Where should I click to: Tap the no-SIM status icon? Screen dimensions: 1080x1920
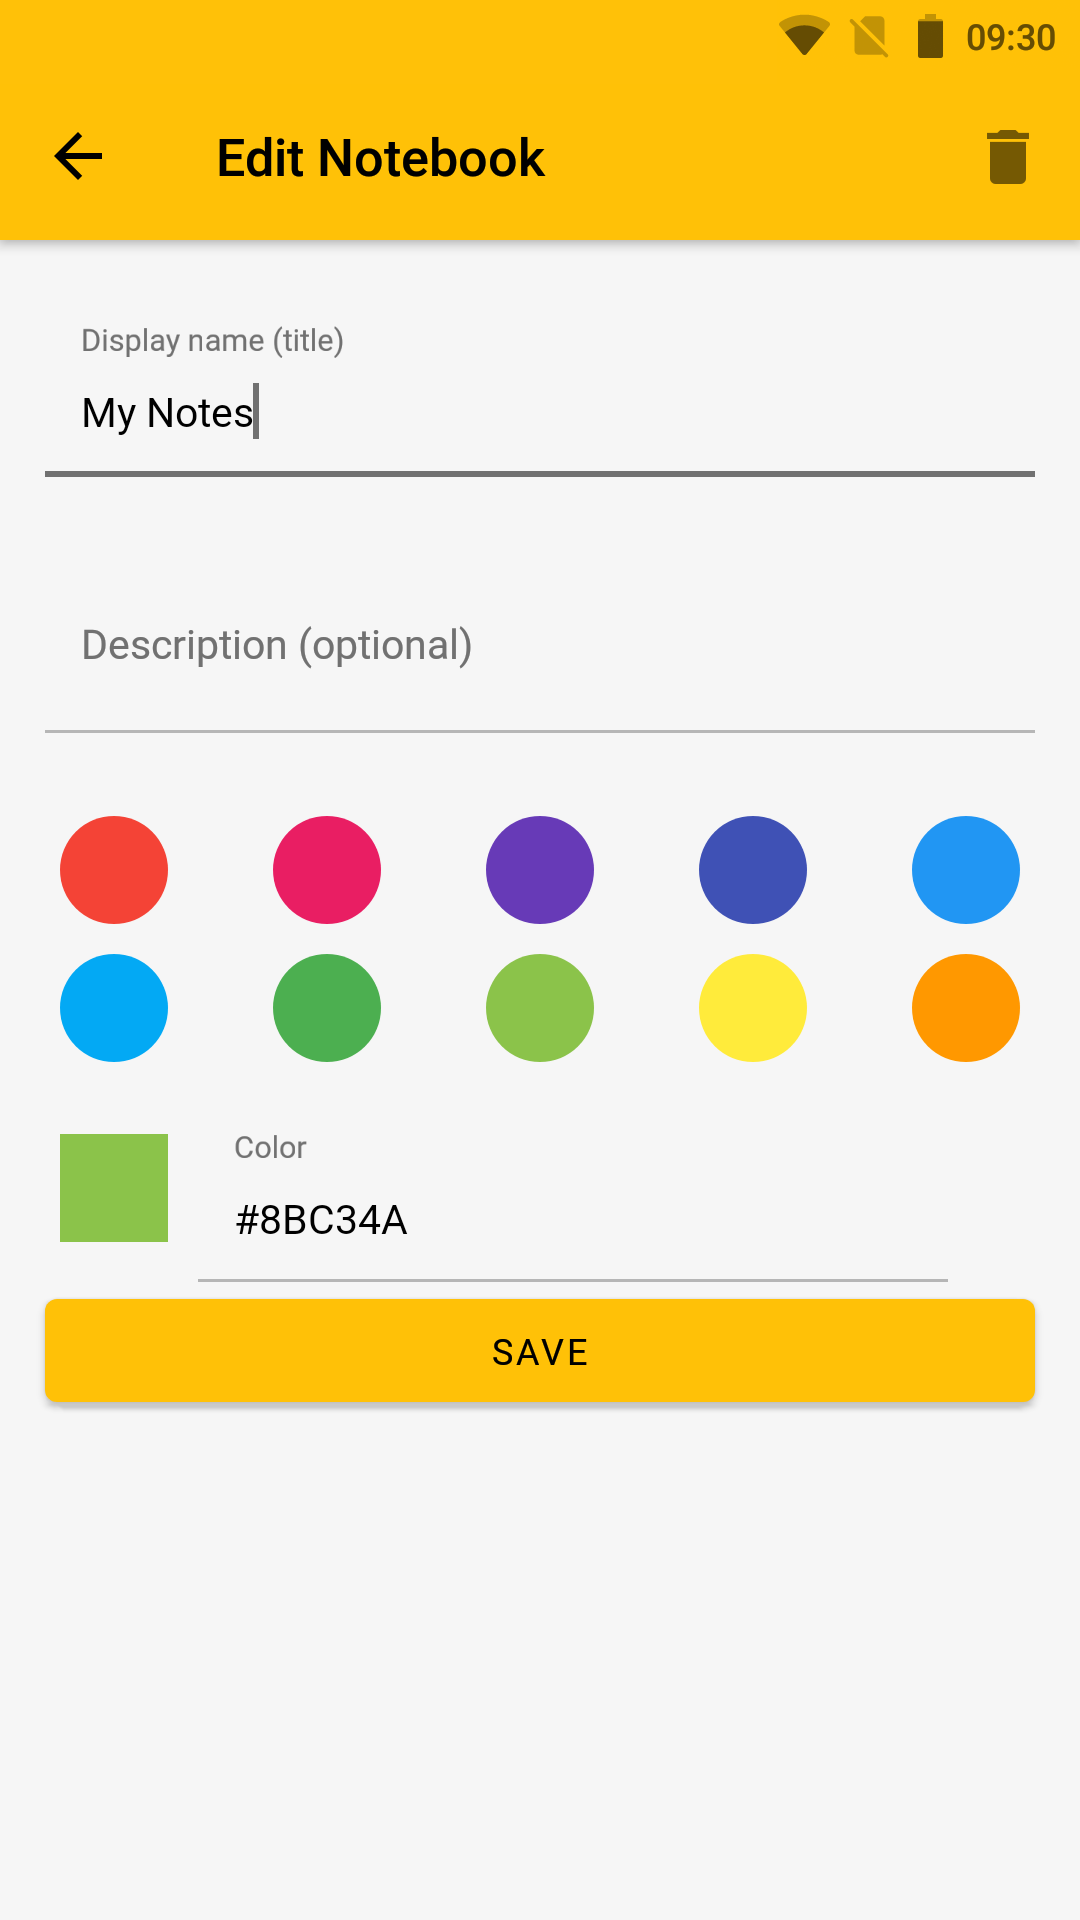click(869, 37)
